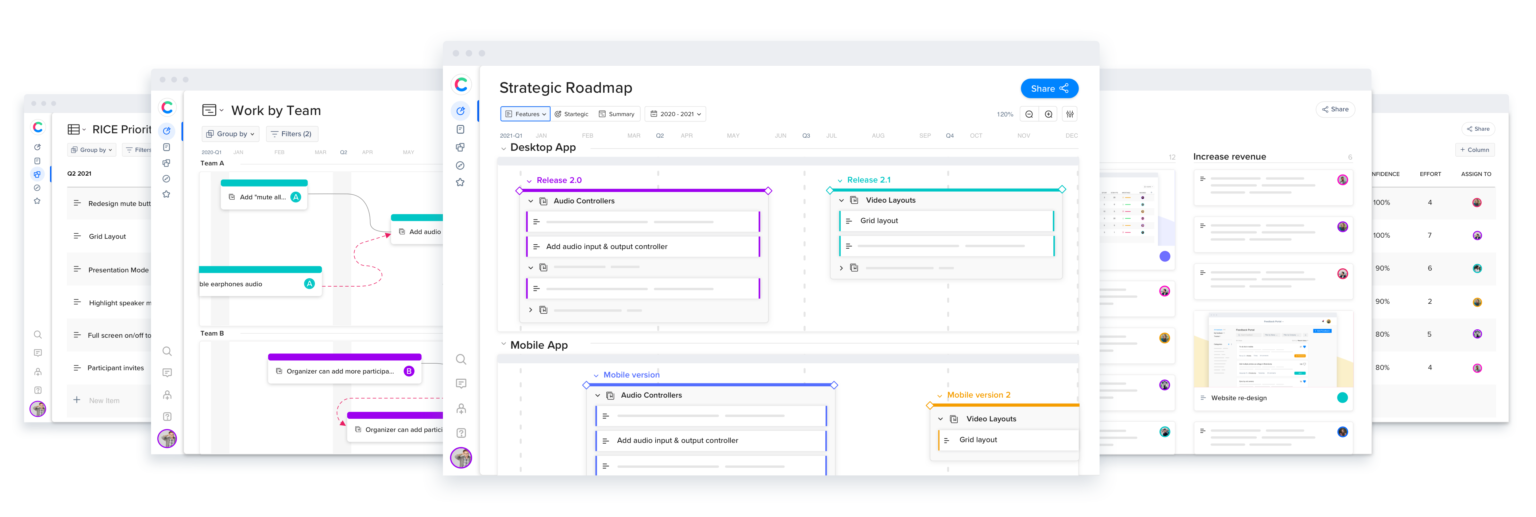Collapse the Release 2.0 group
The image size is (1536, 517).
pyautogui.click(x=530, y=181)
